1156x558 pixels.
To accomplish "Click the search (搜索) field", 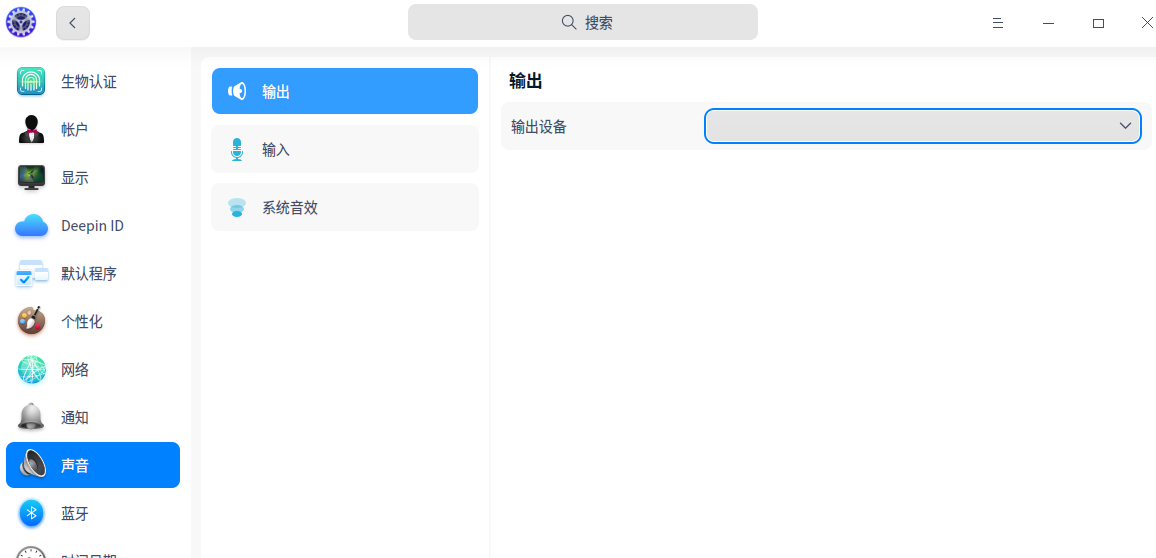I will coord(583,22).
